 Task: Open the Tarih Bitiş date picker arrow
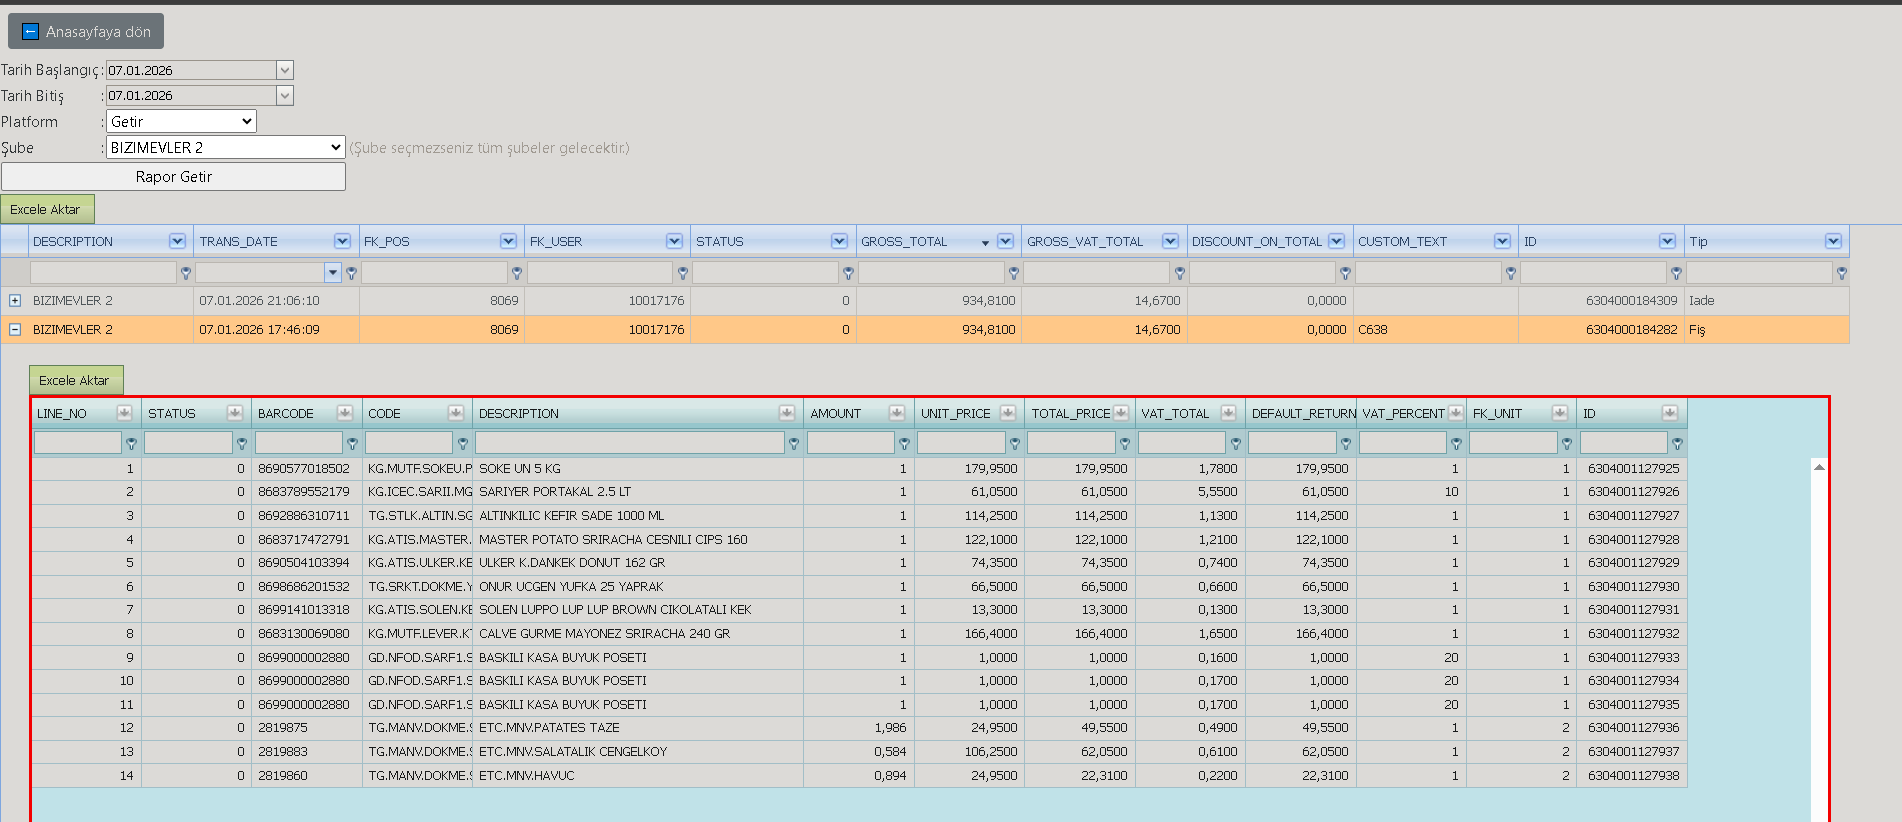[285, 95]
